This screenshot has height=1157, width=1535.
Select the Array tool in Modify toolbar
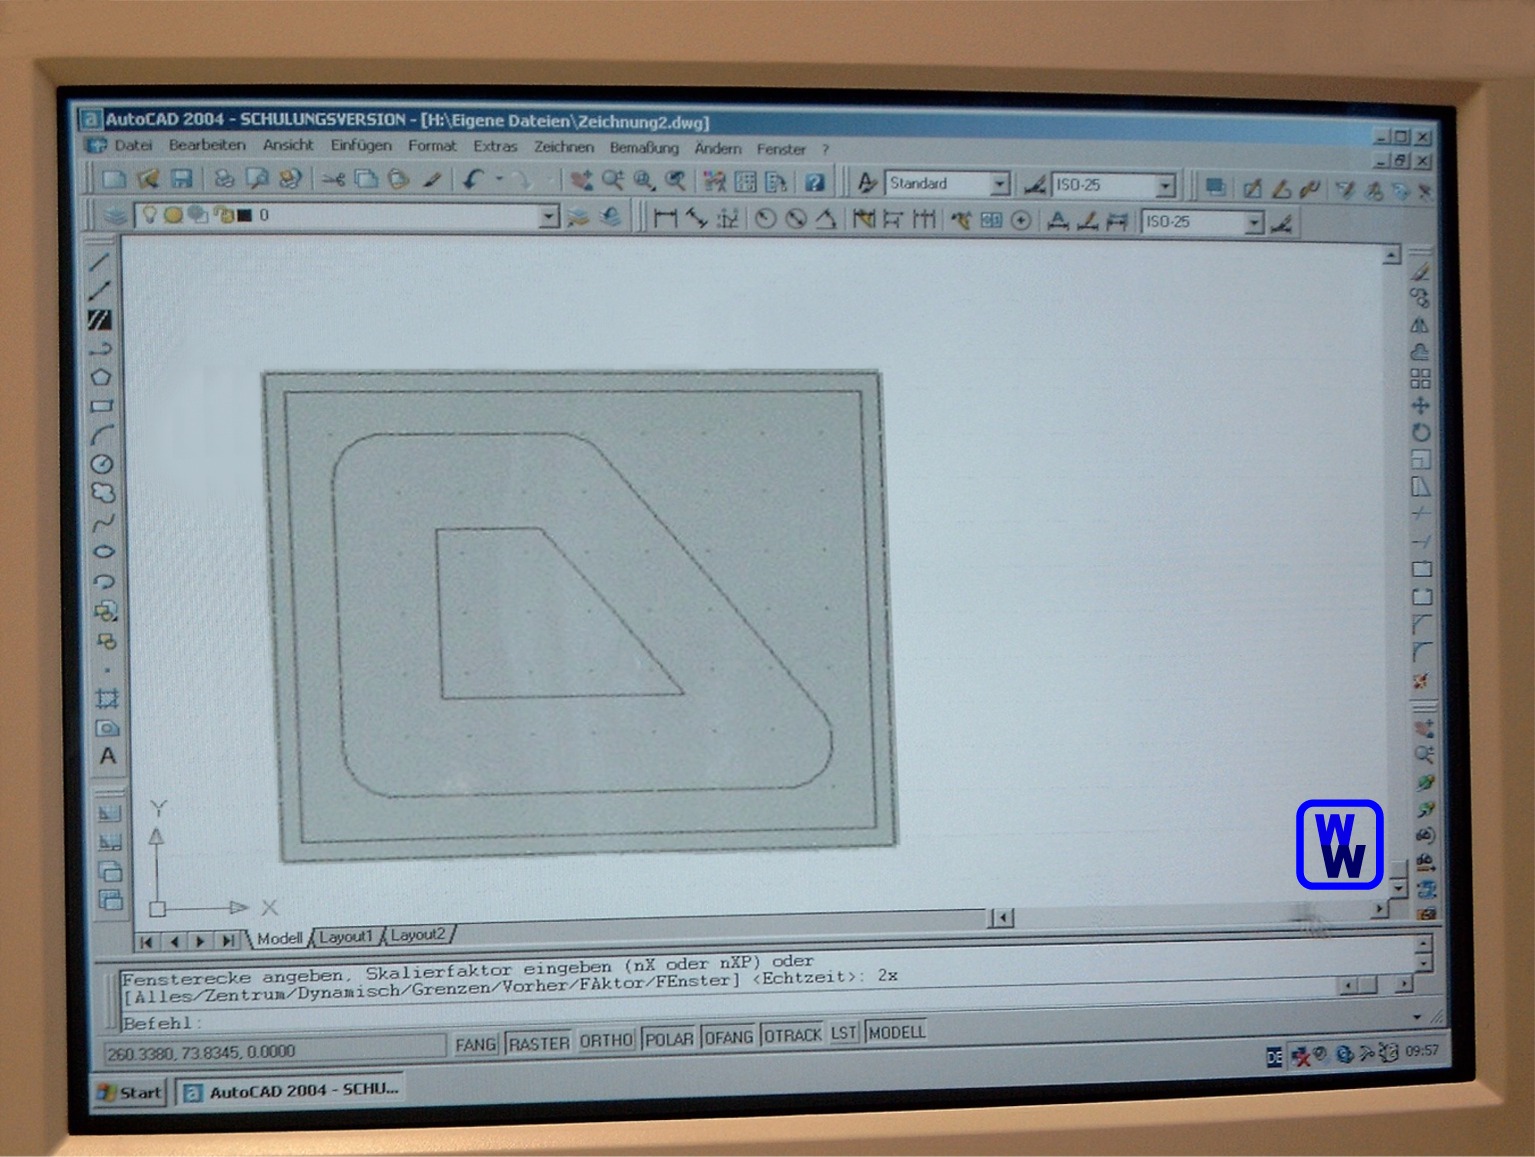(x=1420, y=379)
